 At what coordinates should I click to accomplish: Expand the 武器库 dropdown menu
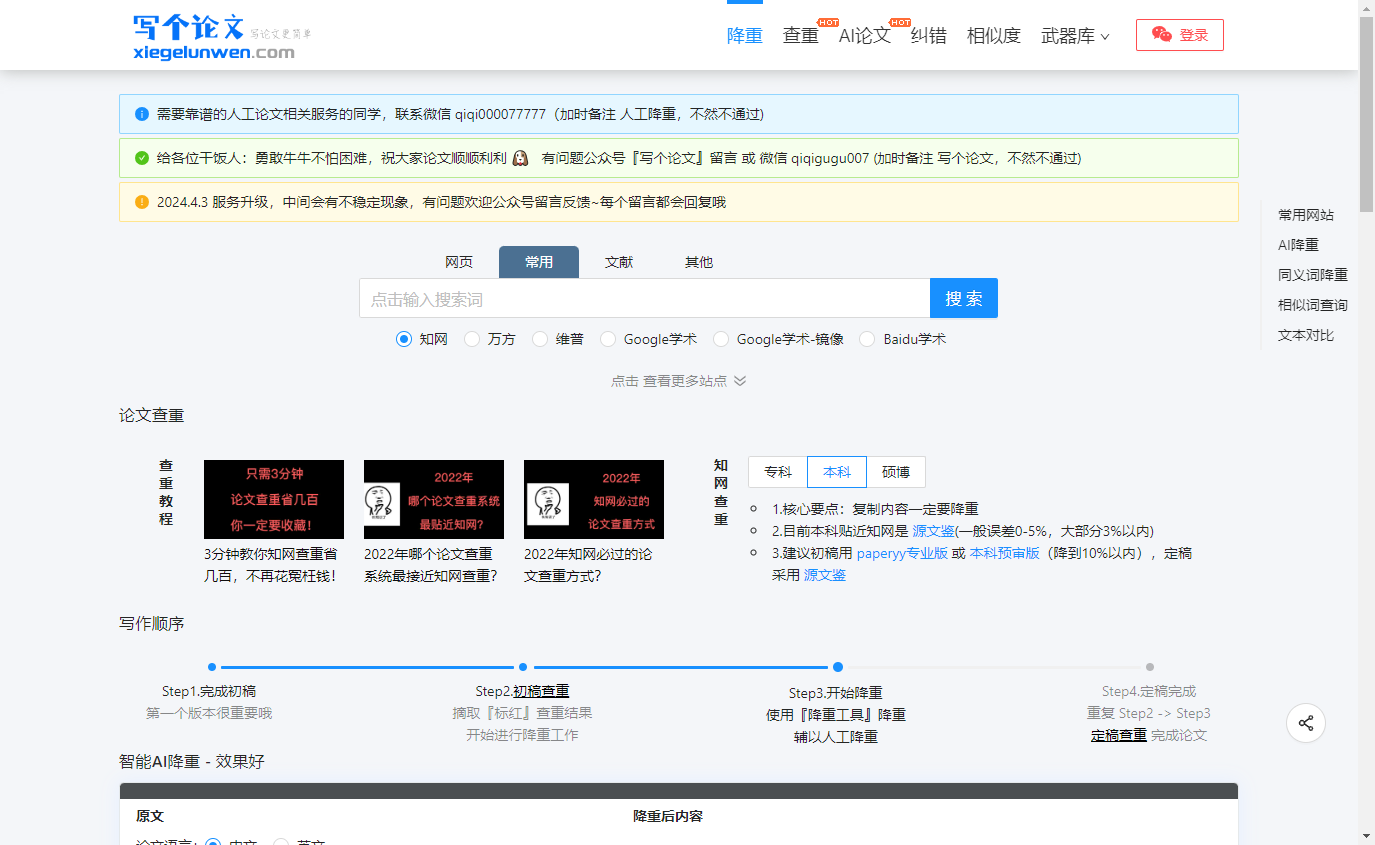tap(1075, 36)
